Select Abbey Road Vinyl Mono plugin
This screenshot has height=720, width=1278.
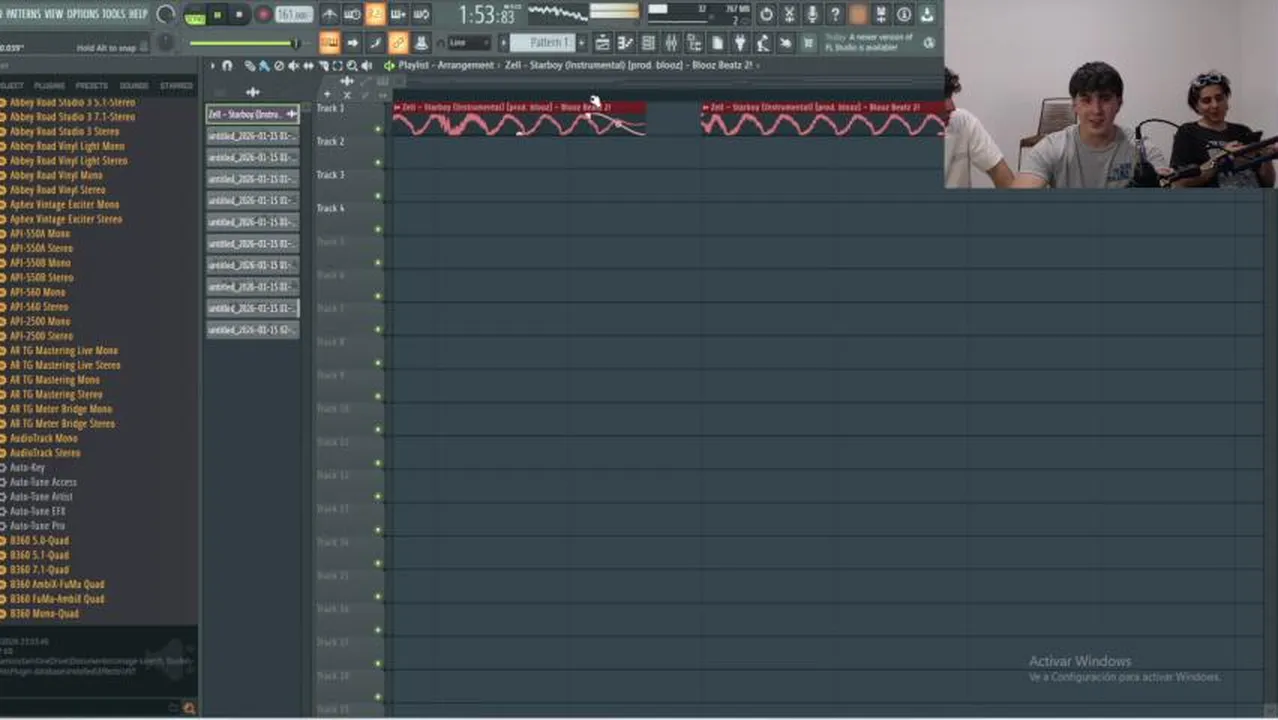[x=56, y=175]
